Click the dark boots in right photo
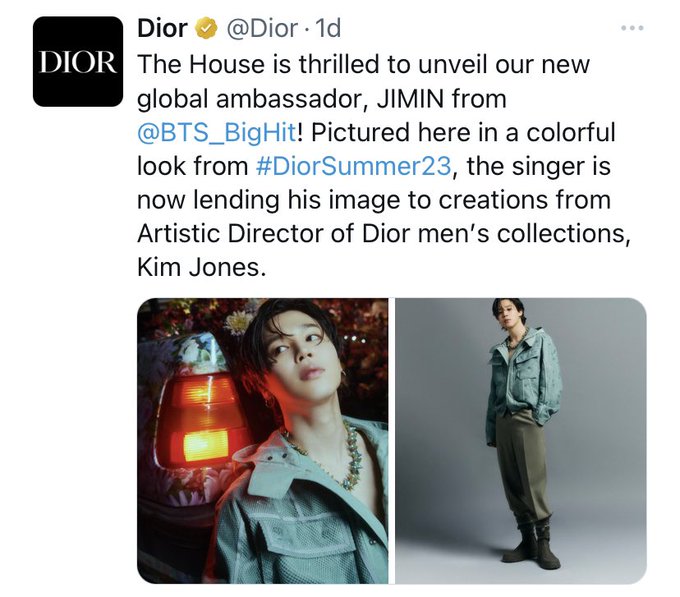This screenshot has height=597, width=680. pos(532,544)
